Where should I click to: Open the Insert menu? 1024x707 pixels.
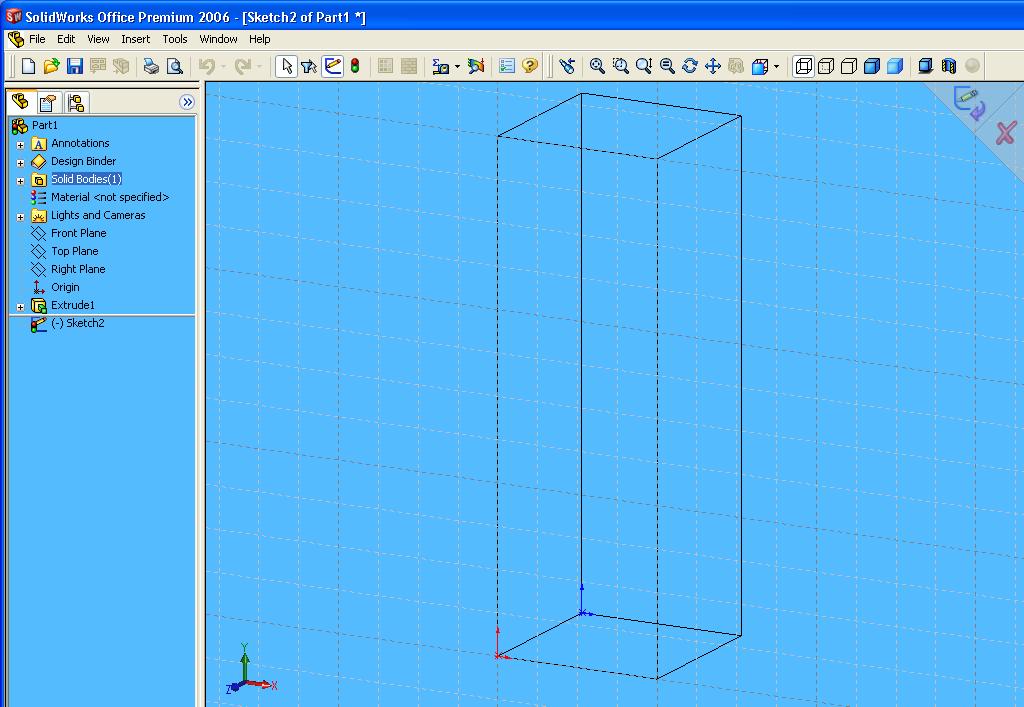point(136,39)
